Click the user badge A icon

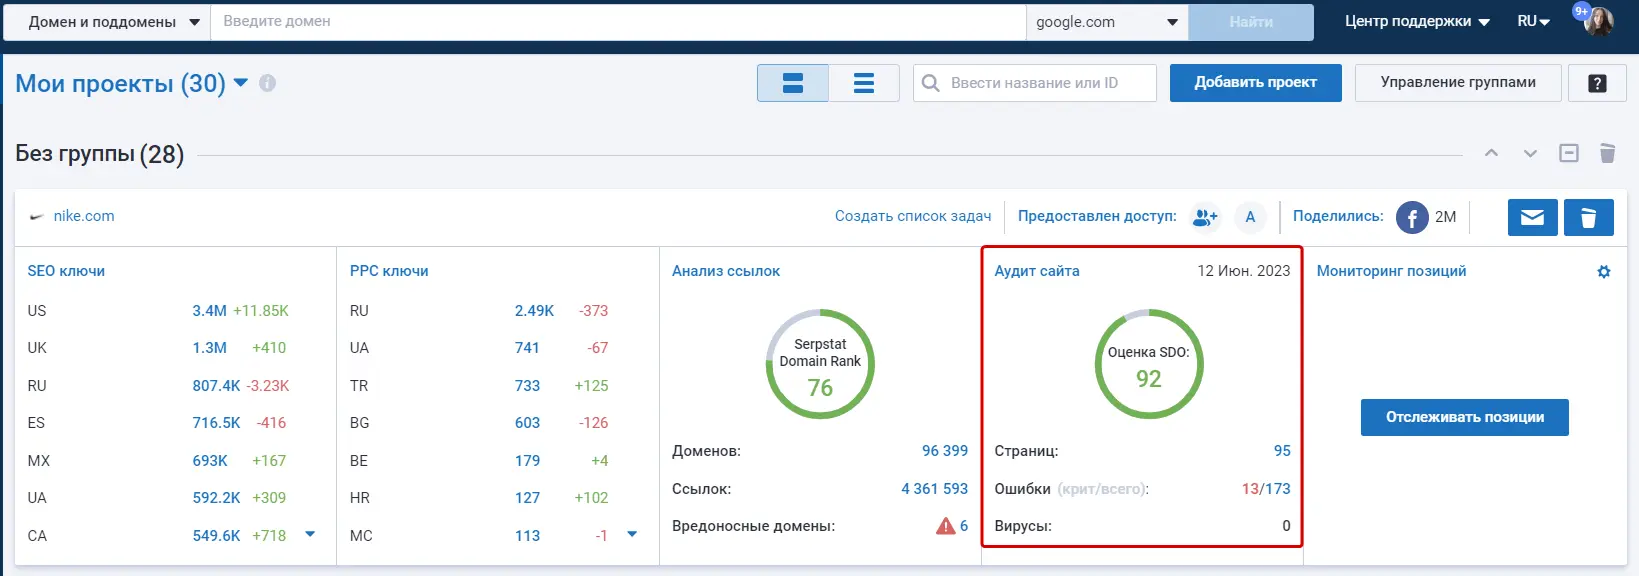click(x=1250, y=216)
